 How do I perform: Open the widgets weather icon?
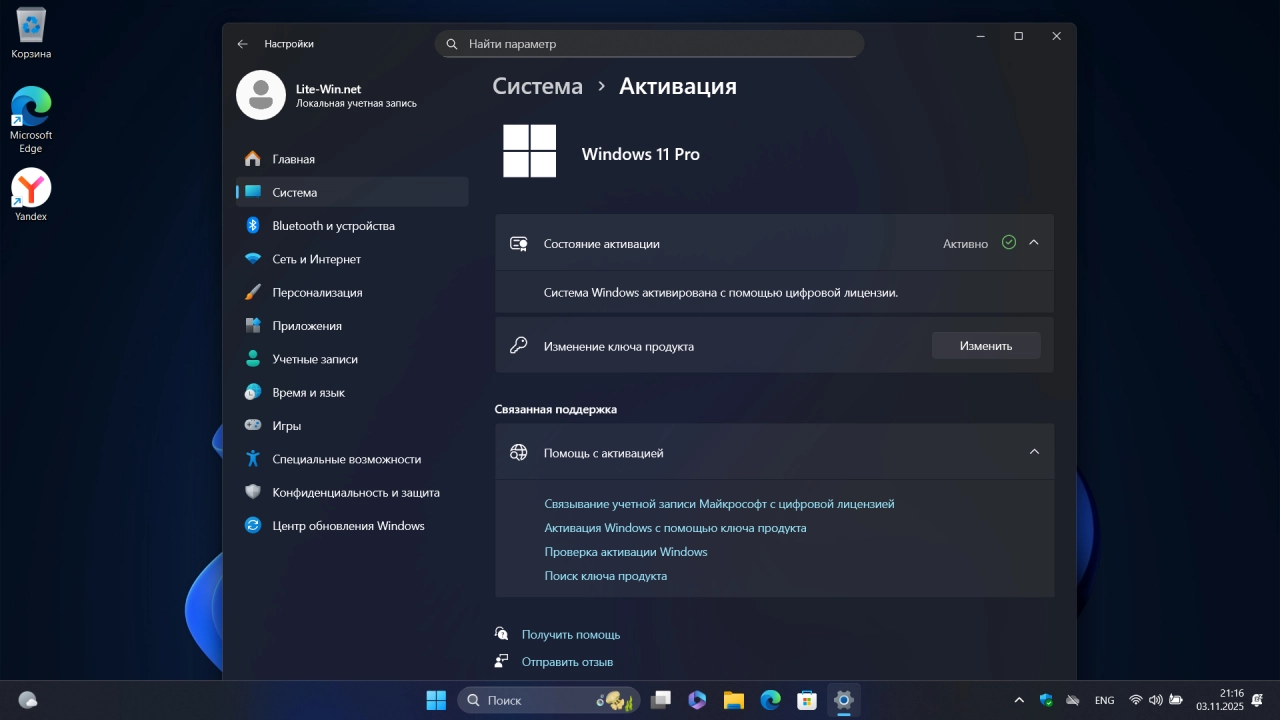click(28, 700)
